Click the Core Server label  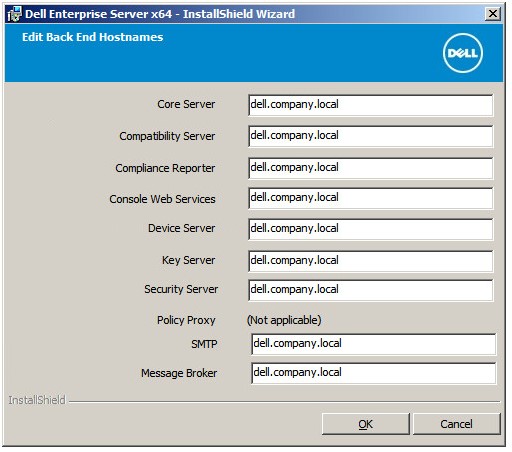tap(186, 104)
